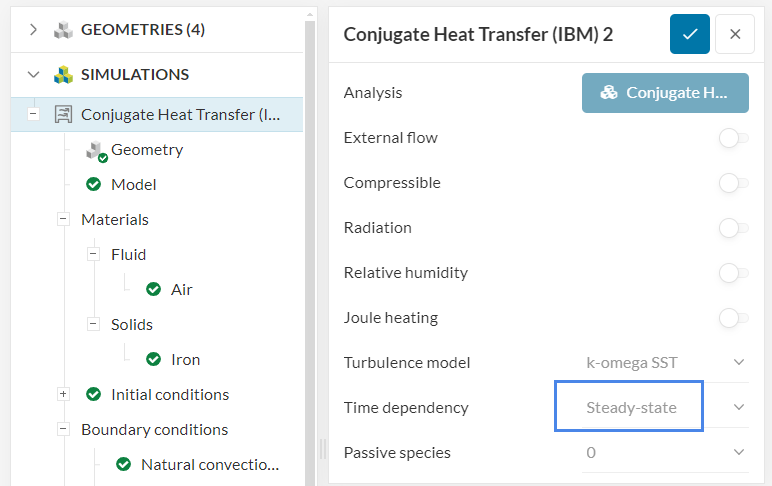Viewport: 772px width, 486px height.
Task: Click green check icon next to Model
Action: (94, 185)
